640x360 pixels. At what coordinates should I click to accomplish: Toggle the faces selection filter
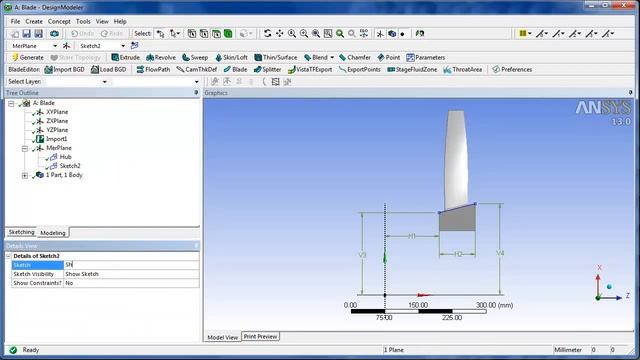[x=216, y=33]
